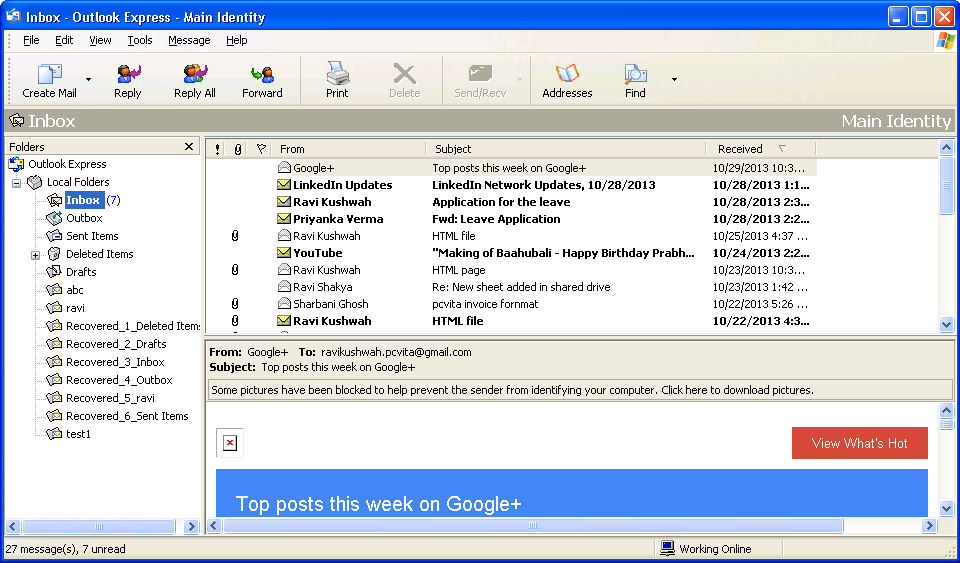Select the Recovered_3_Inbox folder
The image size is (960, 563).
point(115,362)
